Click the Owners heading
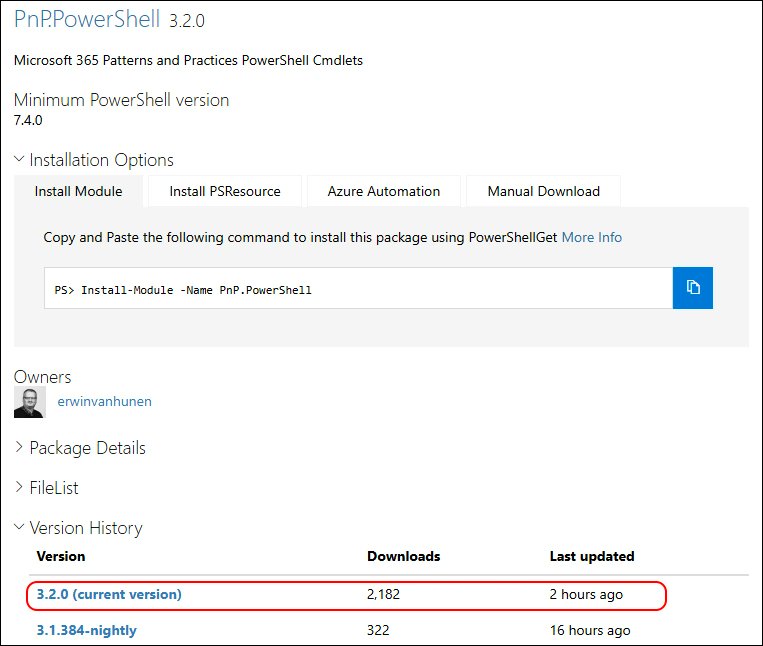Screen dimensions: 763x646 pos(42,377)
